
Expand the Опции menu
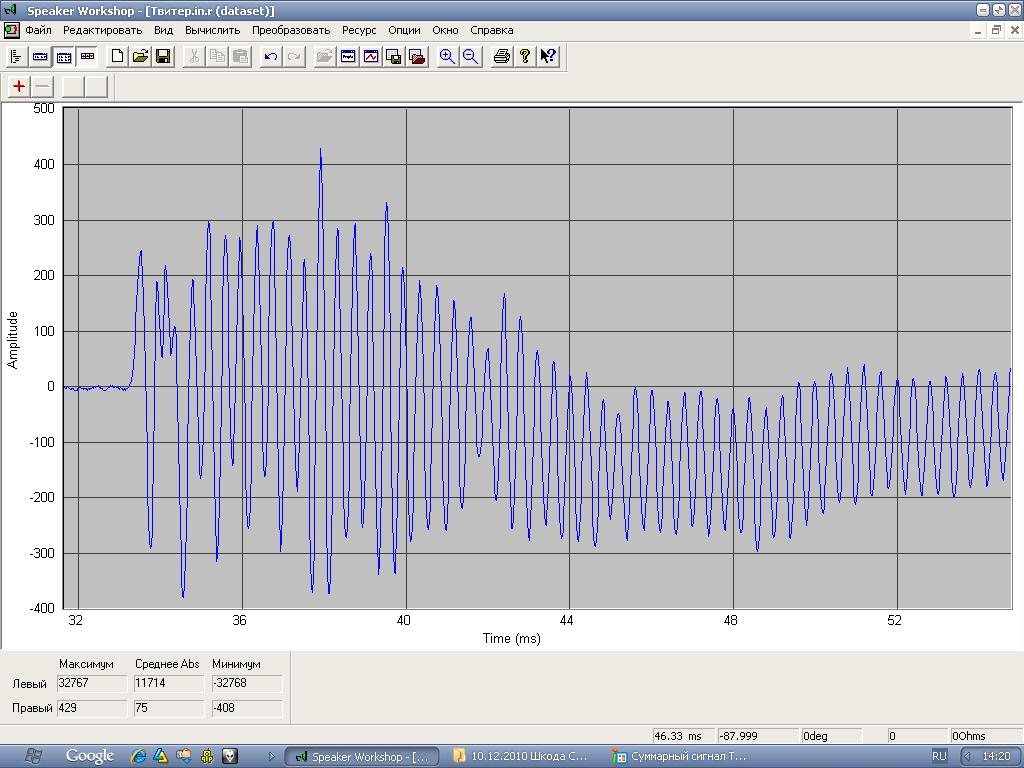[x=404, y=30]
